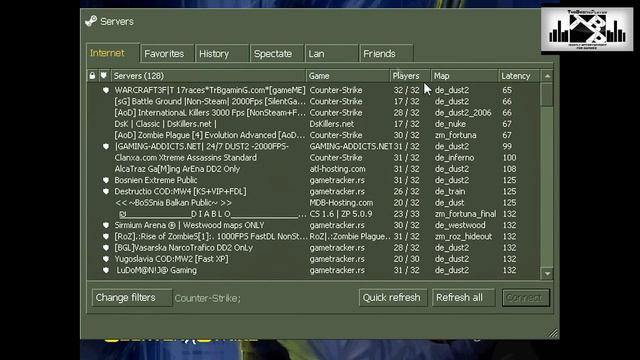The image size is (640, 360).
Task: Sort by the Latency column header
Action: 519,76
